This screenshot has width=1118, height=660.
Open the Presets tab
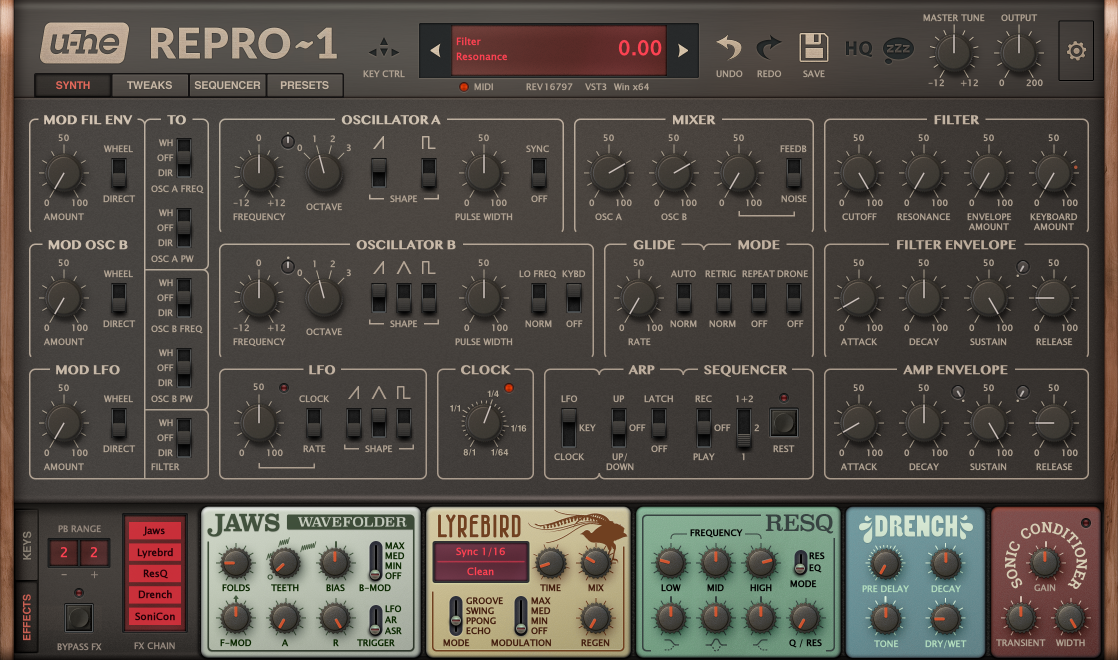pos(304,85)
